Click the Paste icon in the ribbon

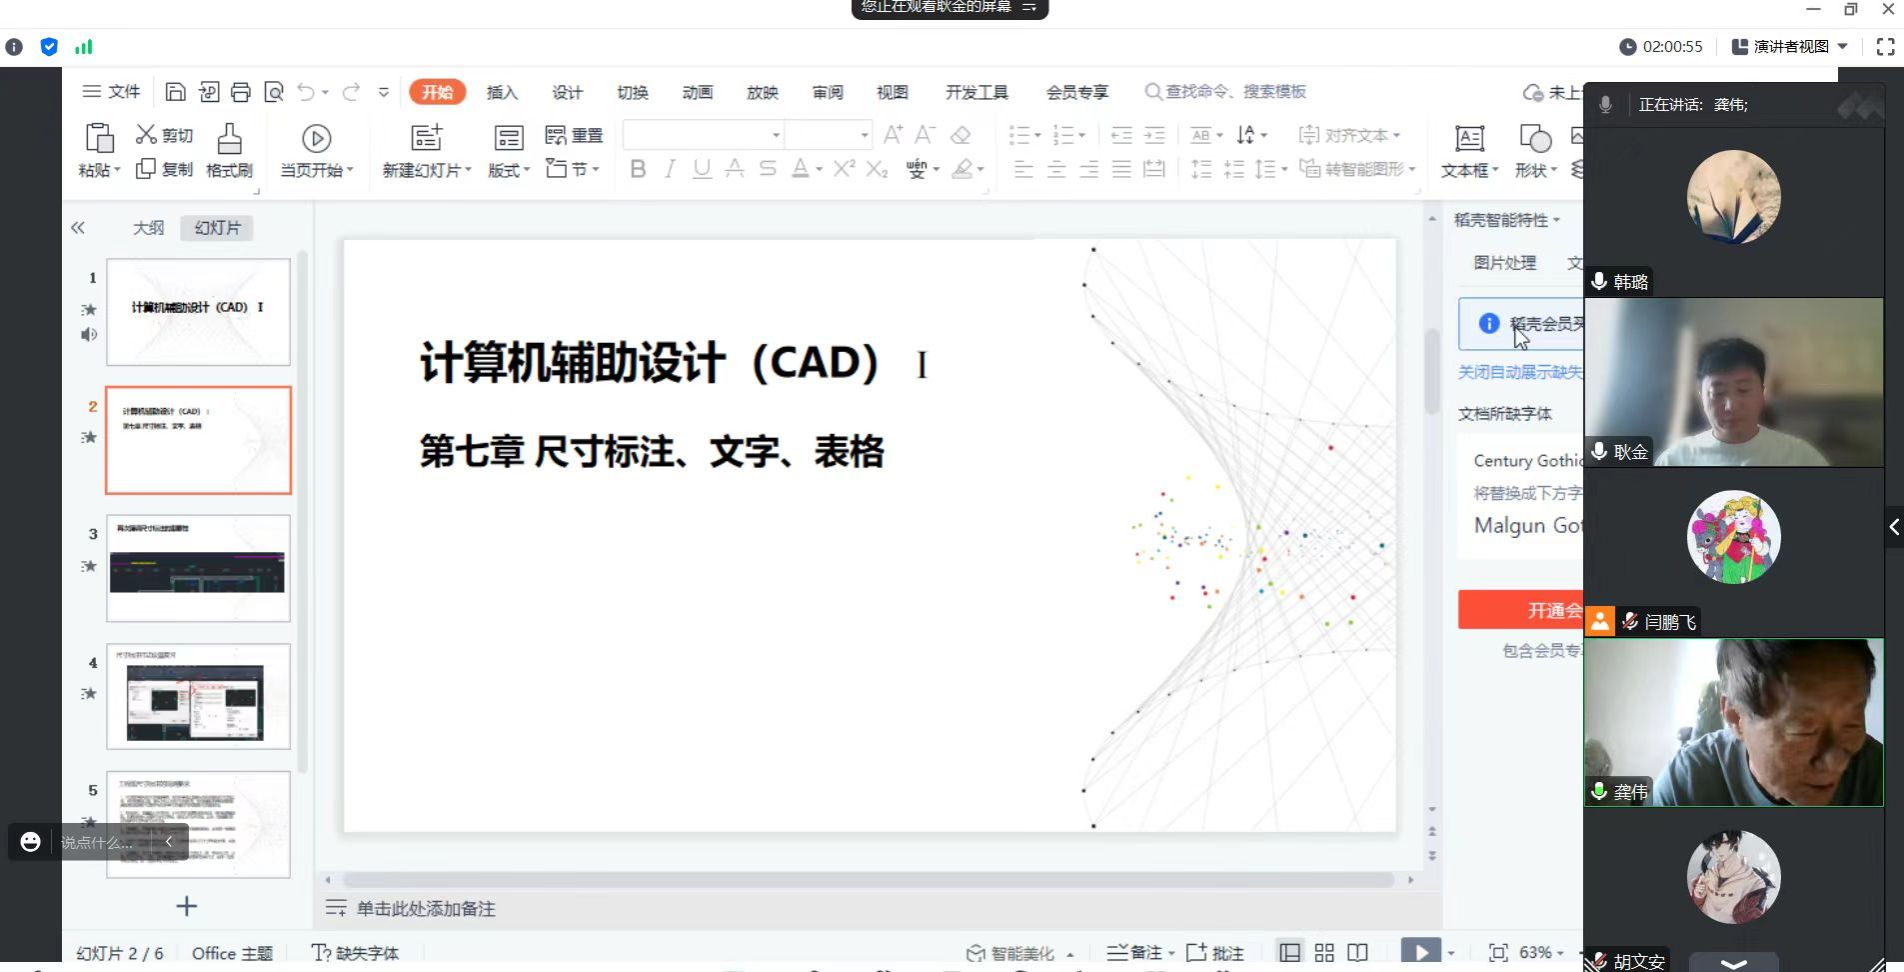pos(99,139)
